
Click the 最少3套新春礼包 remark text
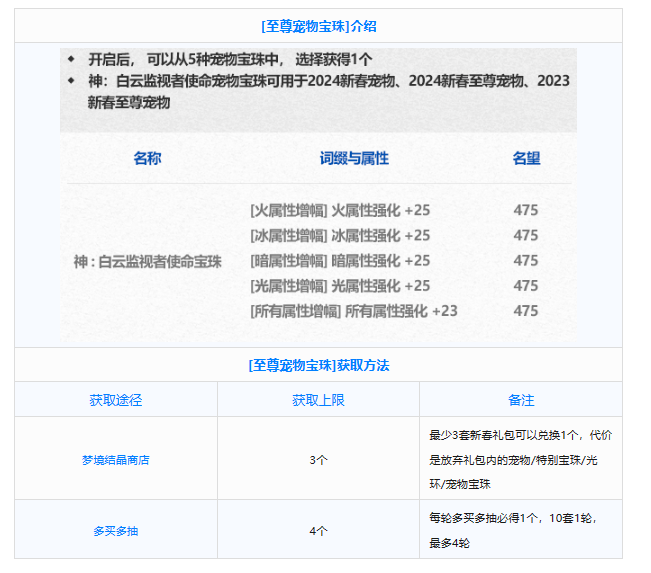(521, 460)
